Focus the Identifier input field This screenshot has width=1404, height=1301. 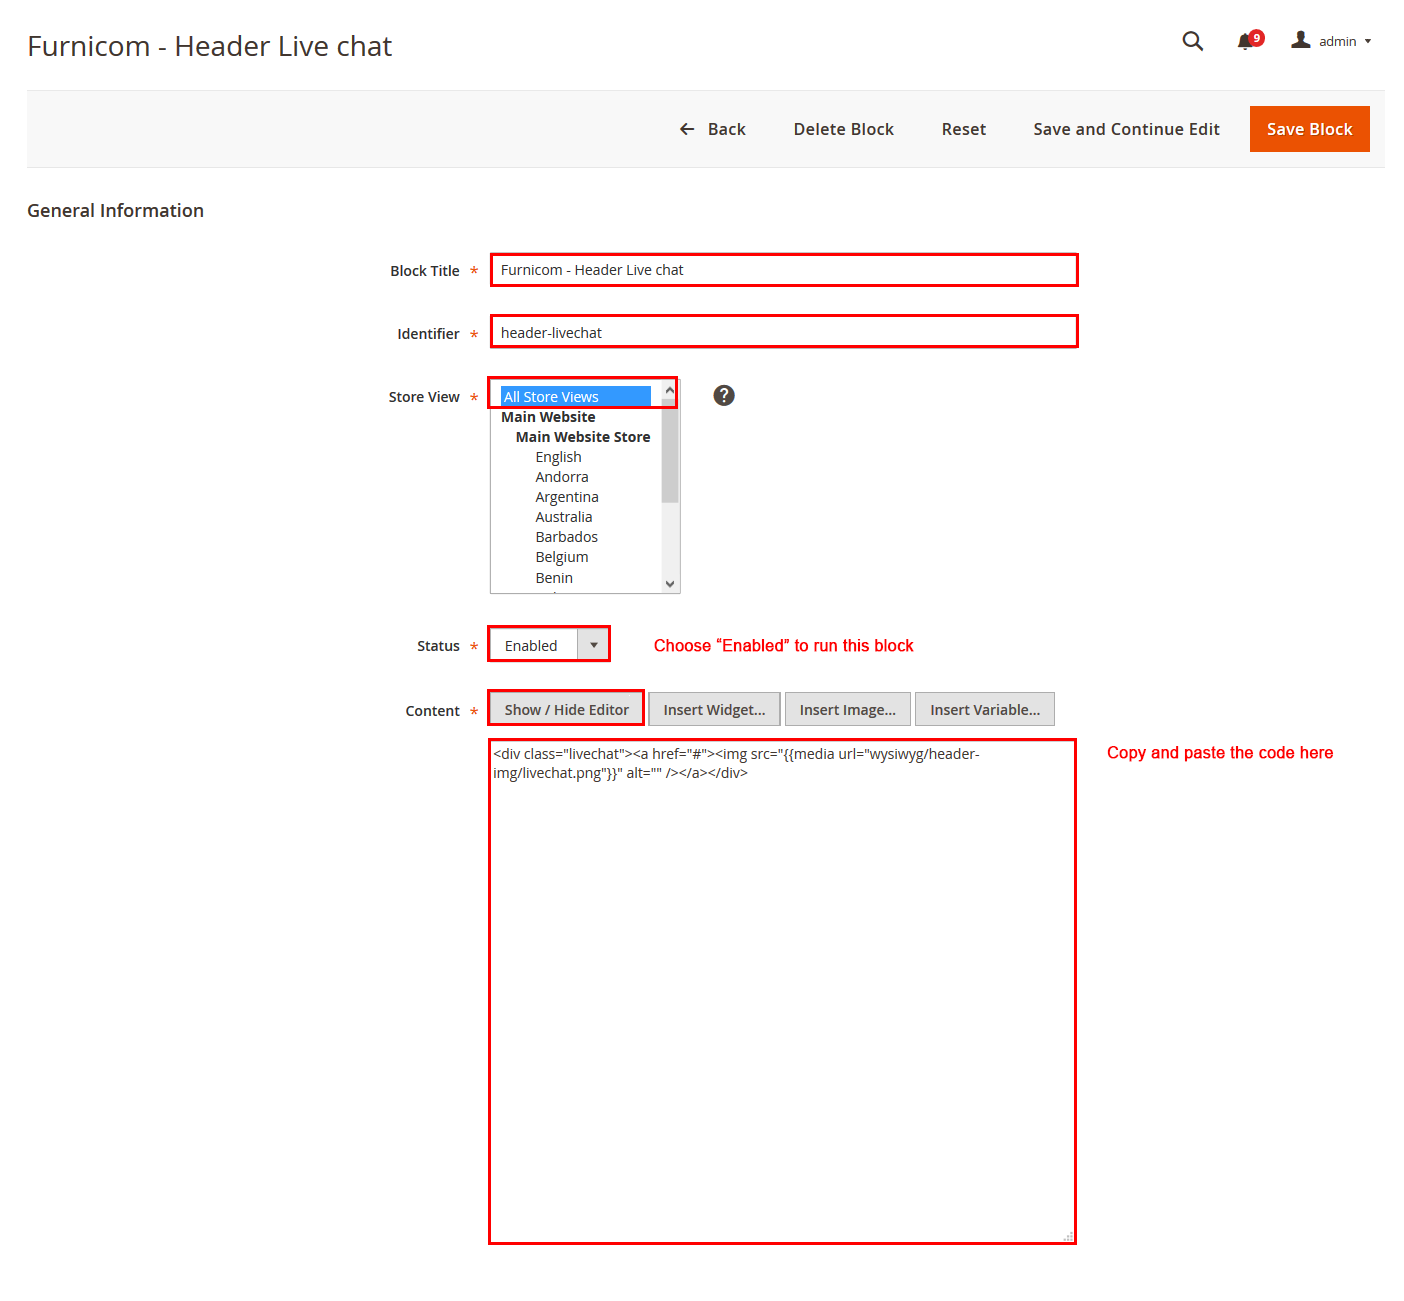[x=784, y=332]
